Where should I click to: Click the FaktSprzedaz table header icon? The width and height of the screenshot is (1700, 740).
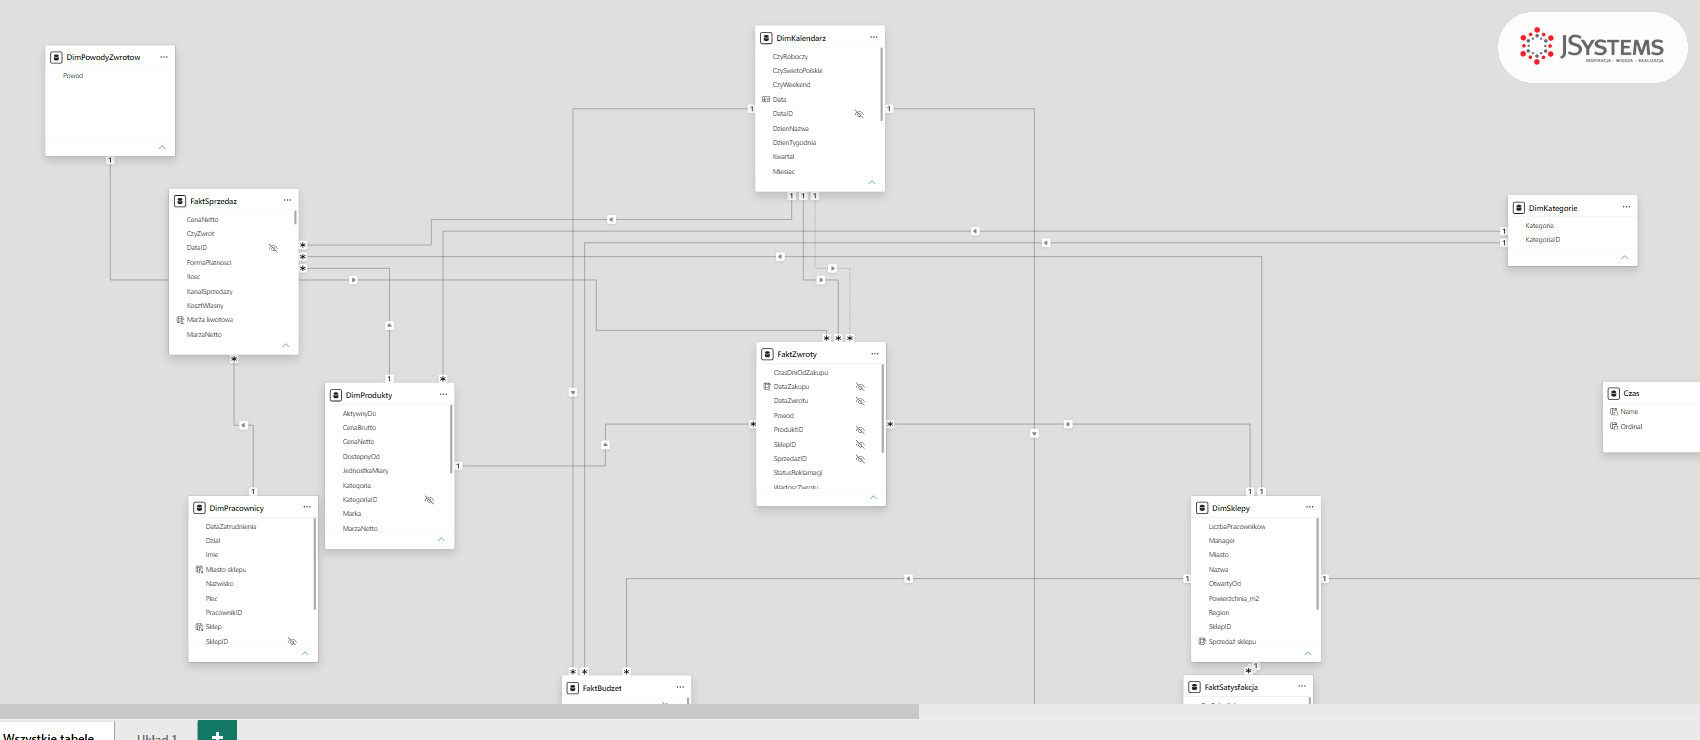(x=180, y=201)
